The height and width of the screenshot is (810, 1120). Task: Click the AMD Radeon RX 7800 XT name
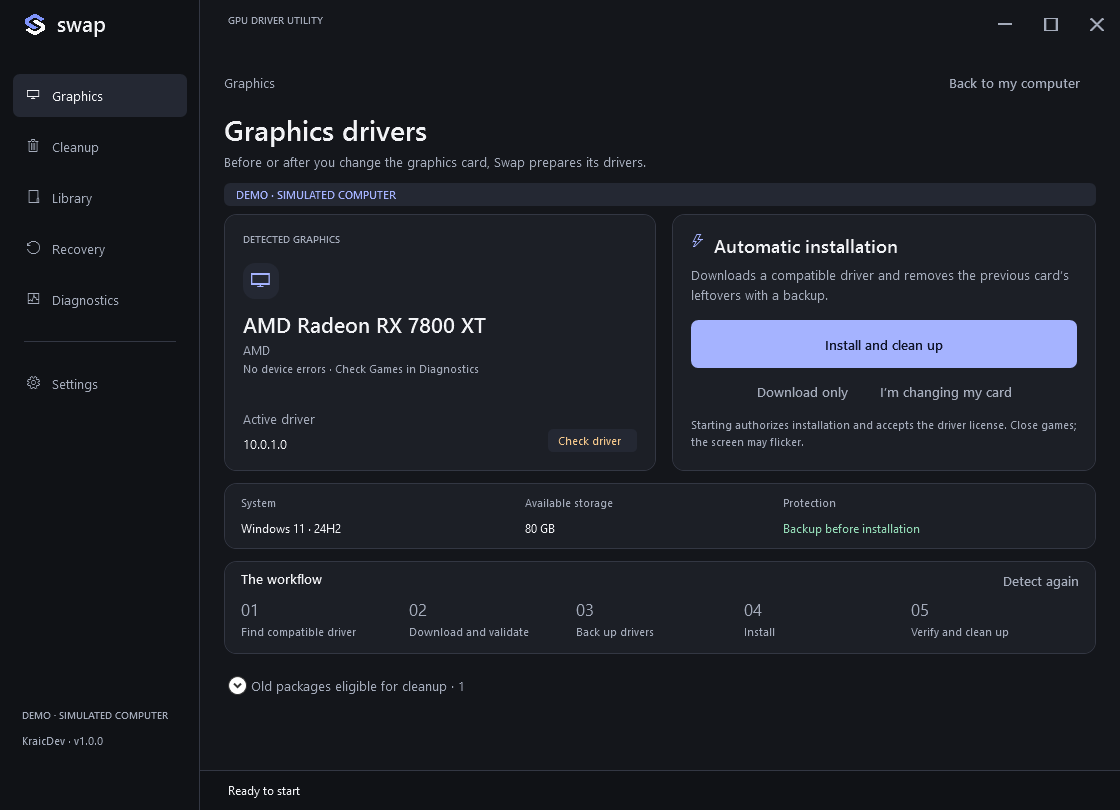364,326
